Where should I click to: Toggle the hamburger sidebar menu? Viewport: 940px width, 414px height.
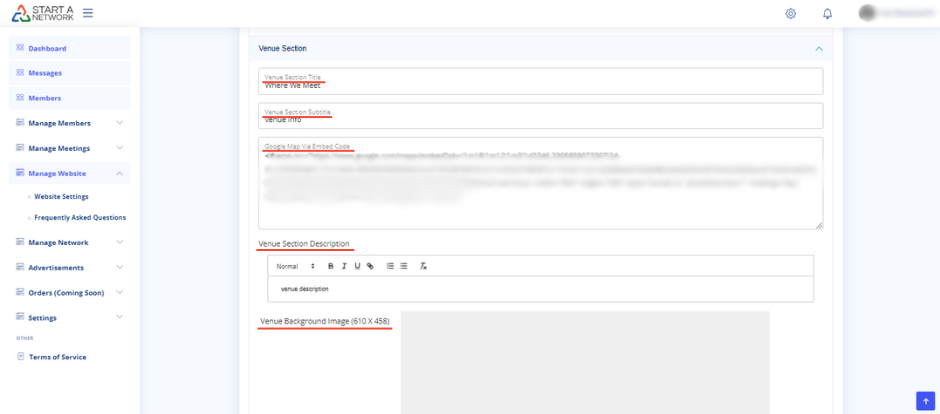[x=88, y=13]
